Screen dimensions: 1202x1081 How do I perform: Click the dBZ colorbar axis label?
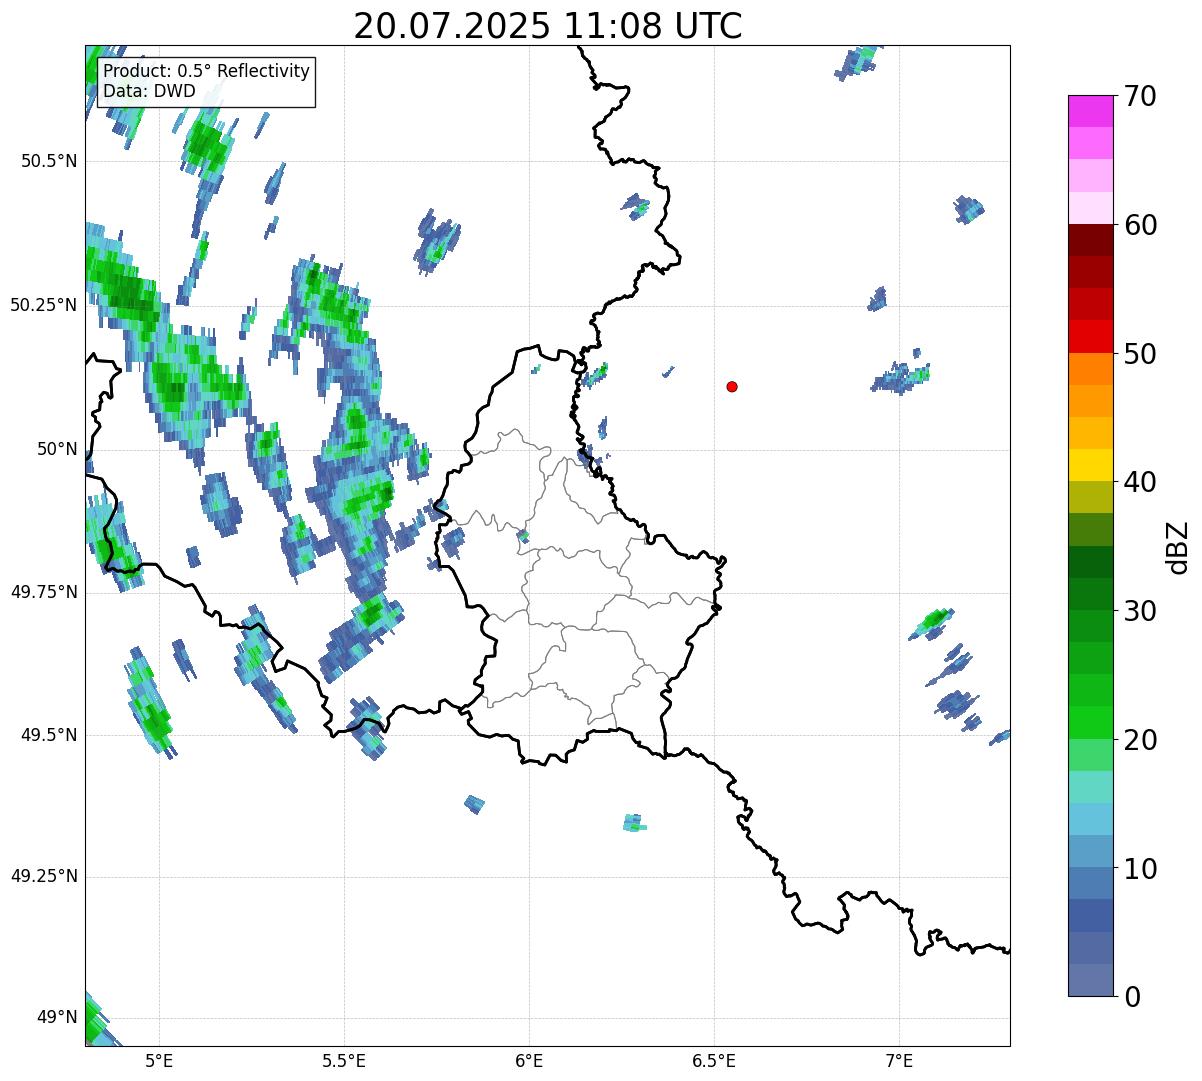1178,547
